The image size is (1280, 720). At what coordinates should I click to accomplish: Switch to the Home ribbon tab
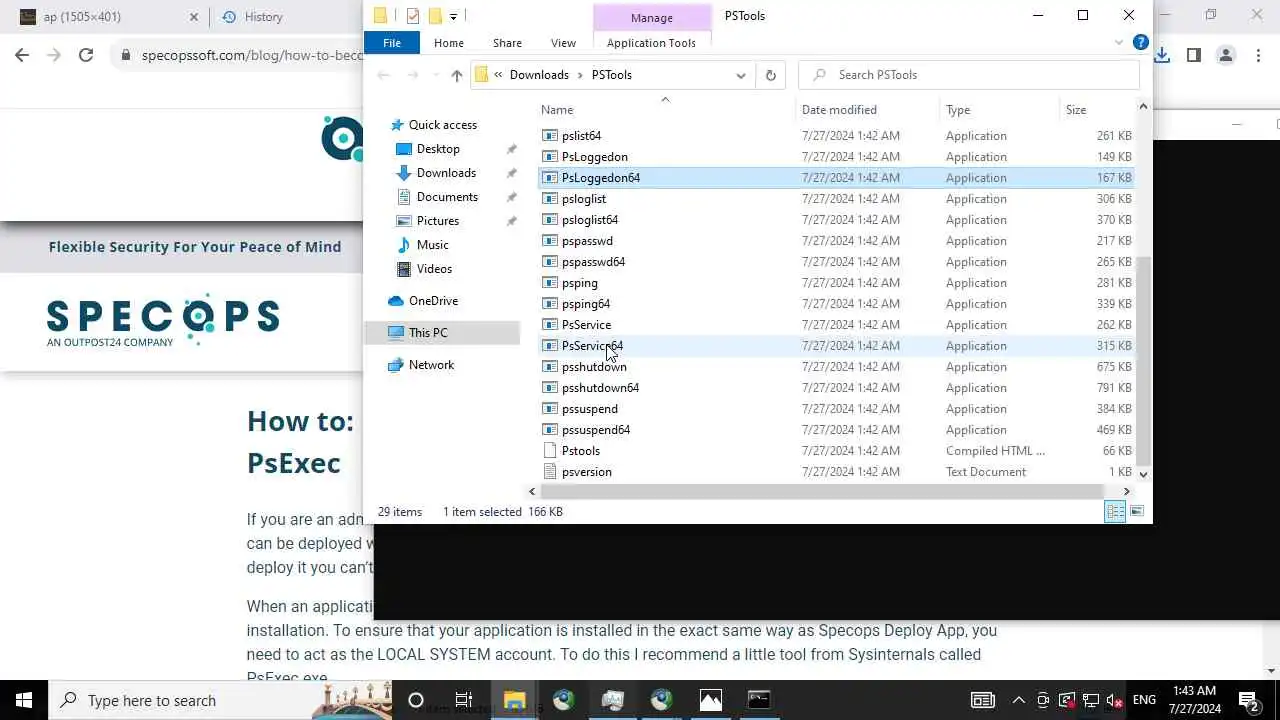pos(448,43)
